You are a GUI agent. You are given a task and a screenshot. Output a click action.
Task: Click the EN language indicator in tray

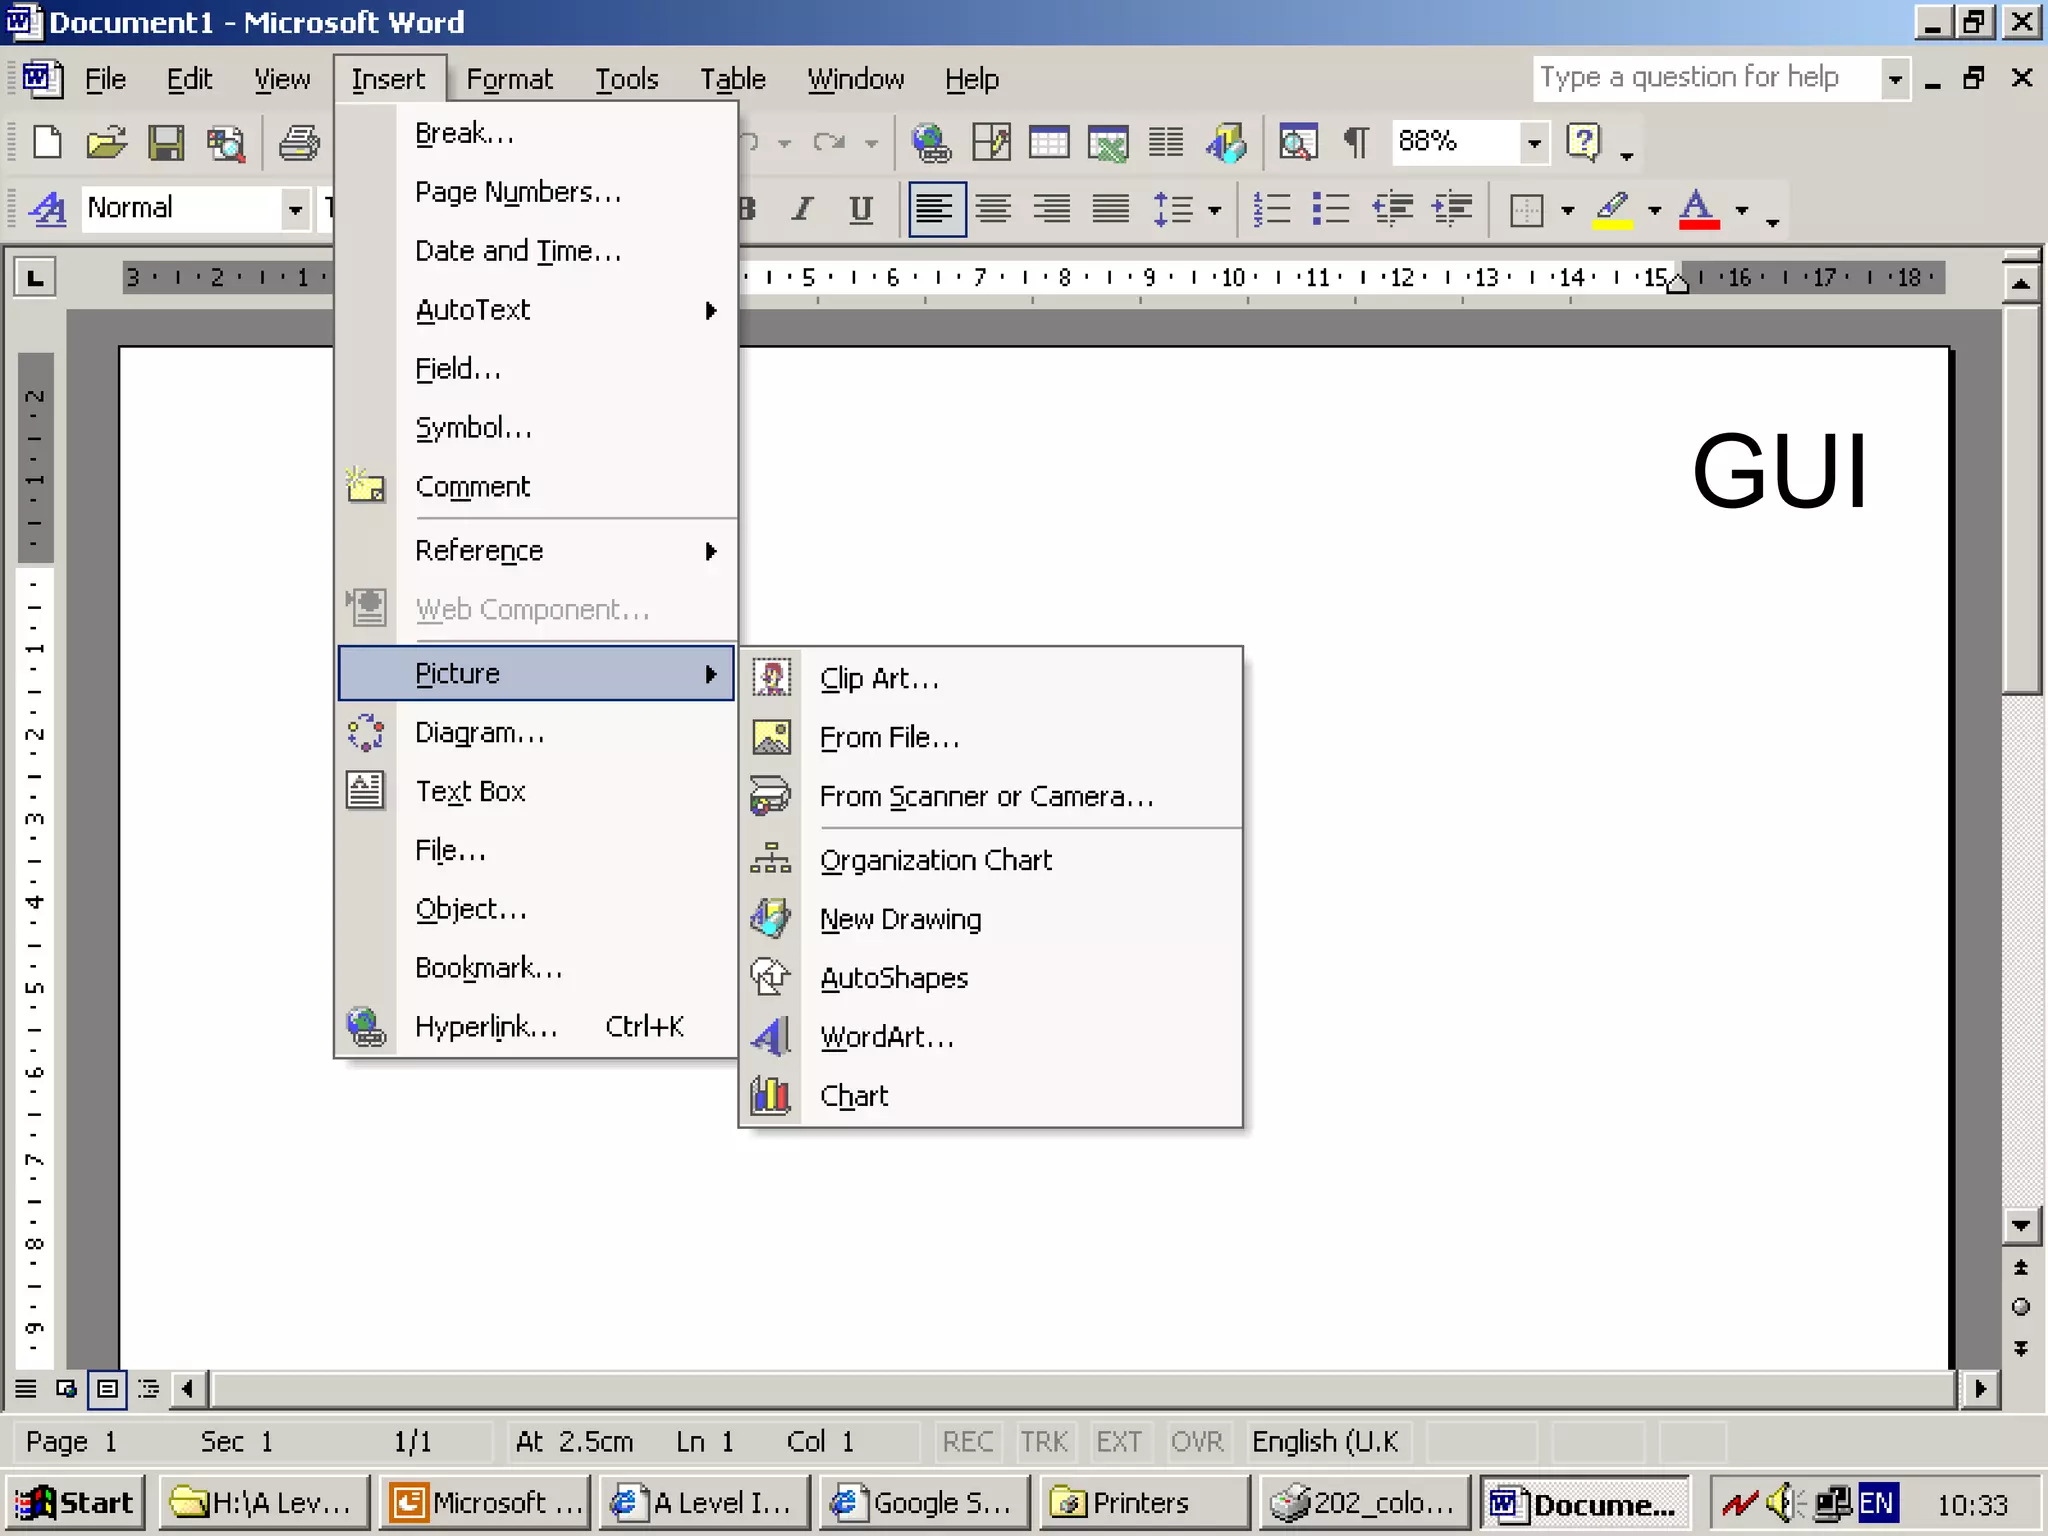[1877, 1503]
